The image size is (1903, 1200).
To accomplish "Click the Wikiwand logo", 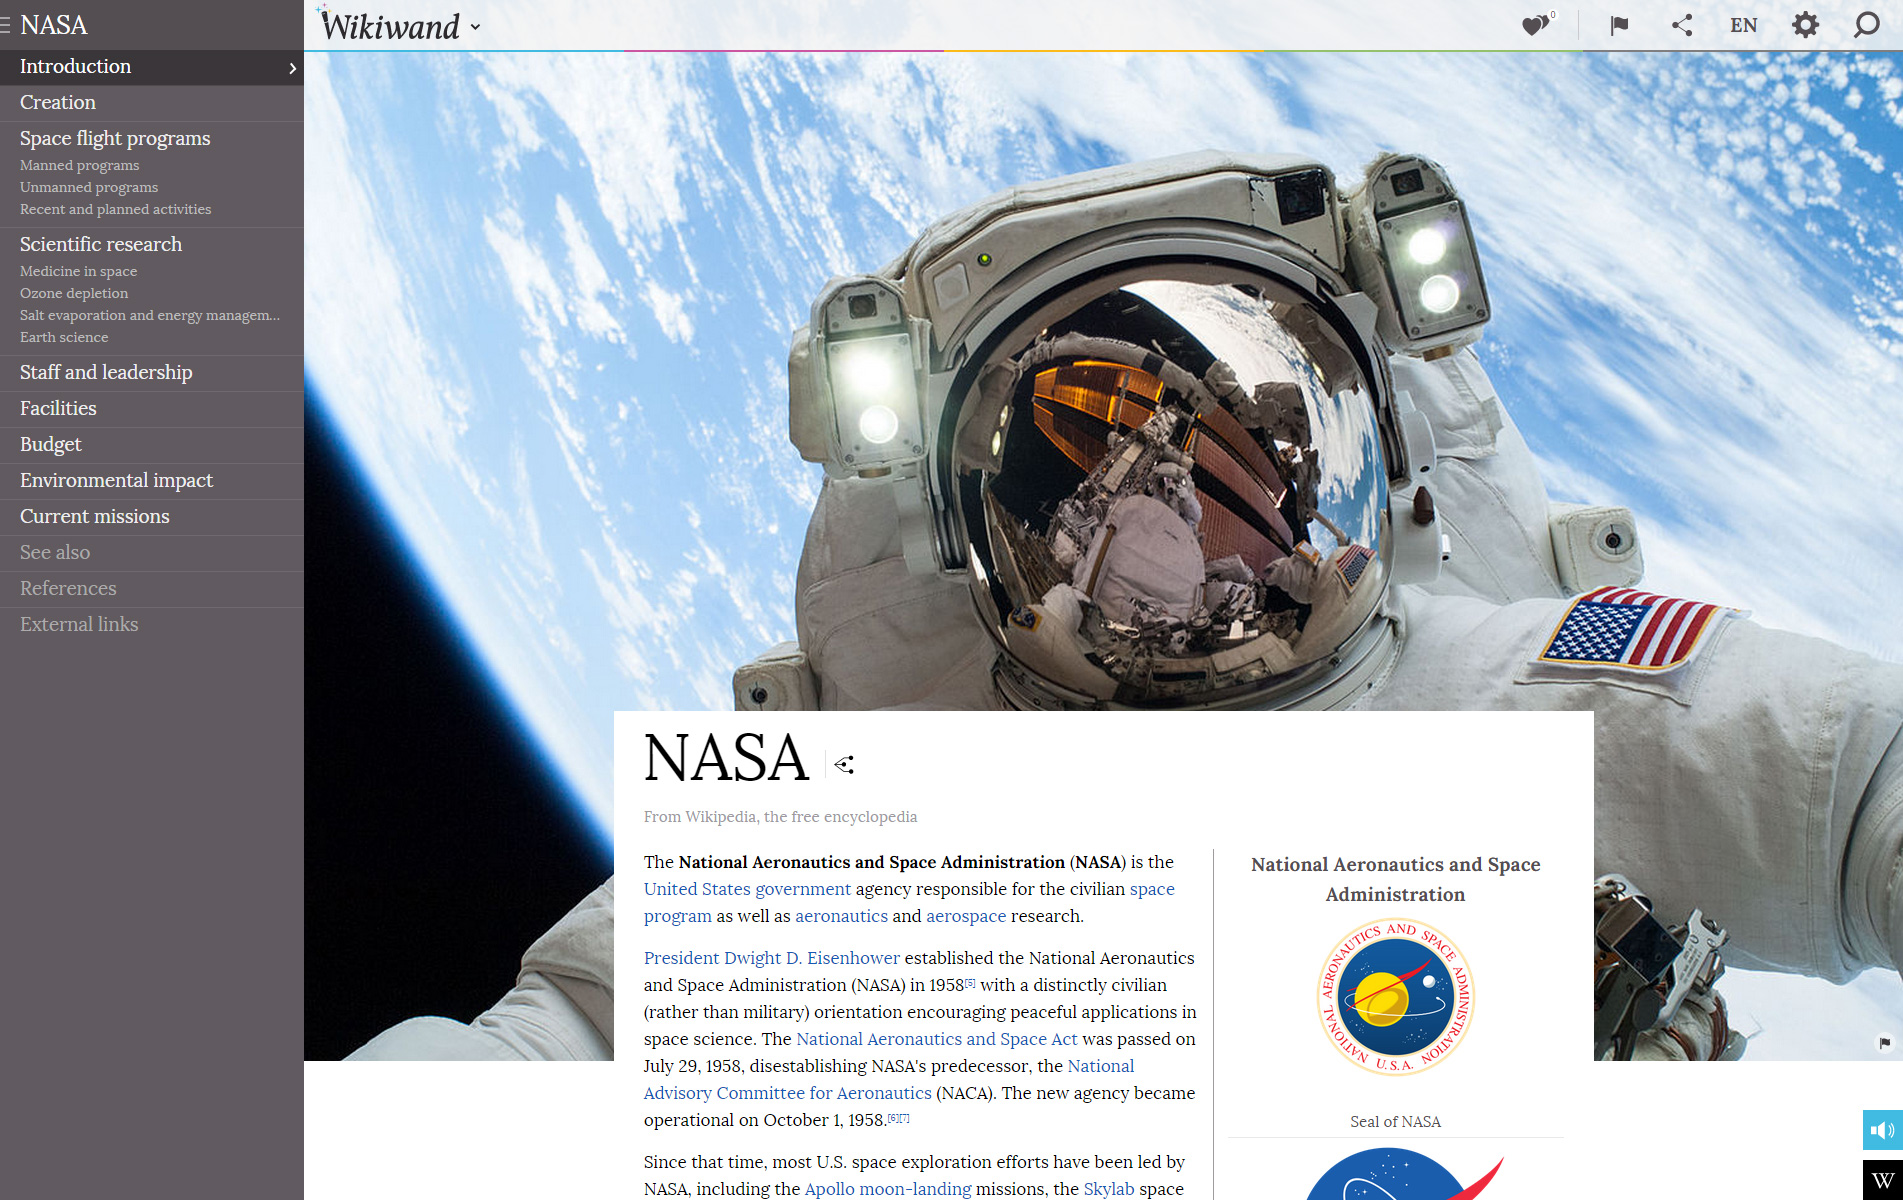I will [390, 26].
